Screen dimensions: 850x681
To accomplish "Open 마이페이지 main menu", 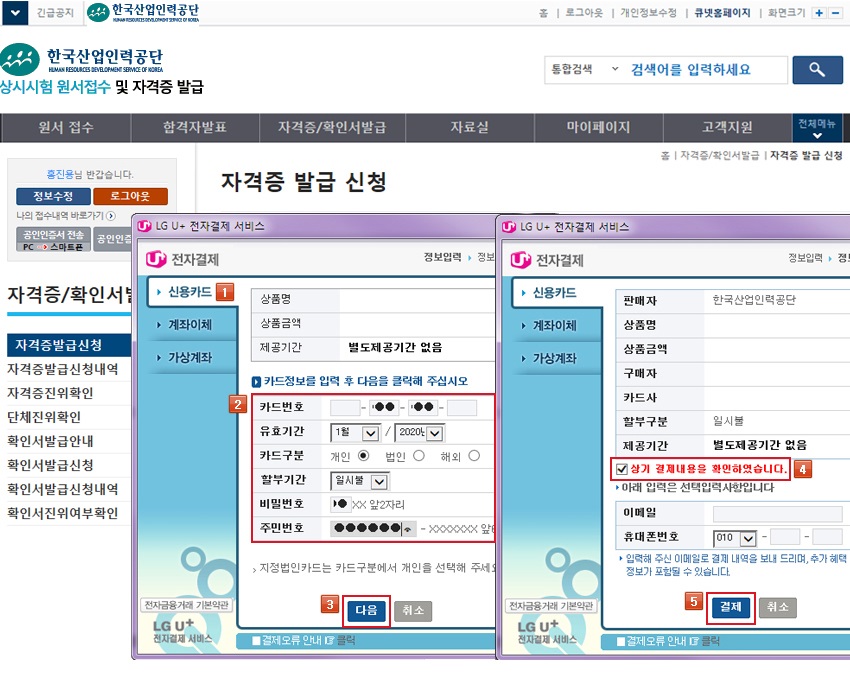I will pos(598,127).
